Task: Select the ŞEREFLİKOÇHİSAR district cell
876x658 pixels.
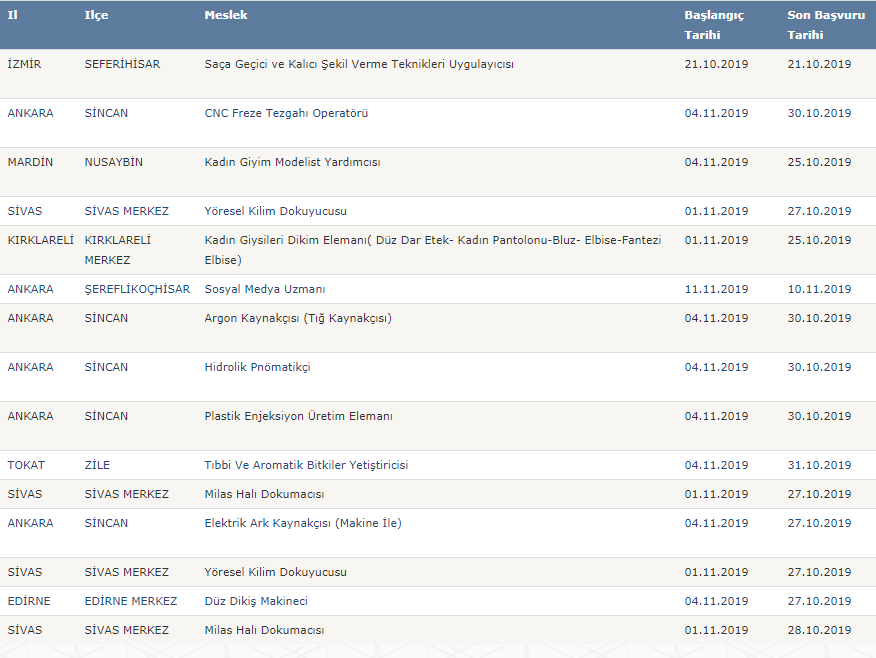Action: [x=137, y=289]
